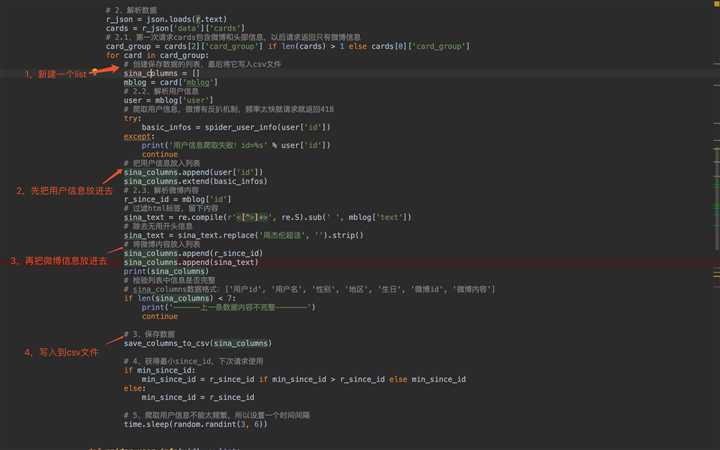Viewport: 720px width, 450px height.
Task: Click the 'sina_text = re.compile' line
Action: click(268, 217)
